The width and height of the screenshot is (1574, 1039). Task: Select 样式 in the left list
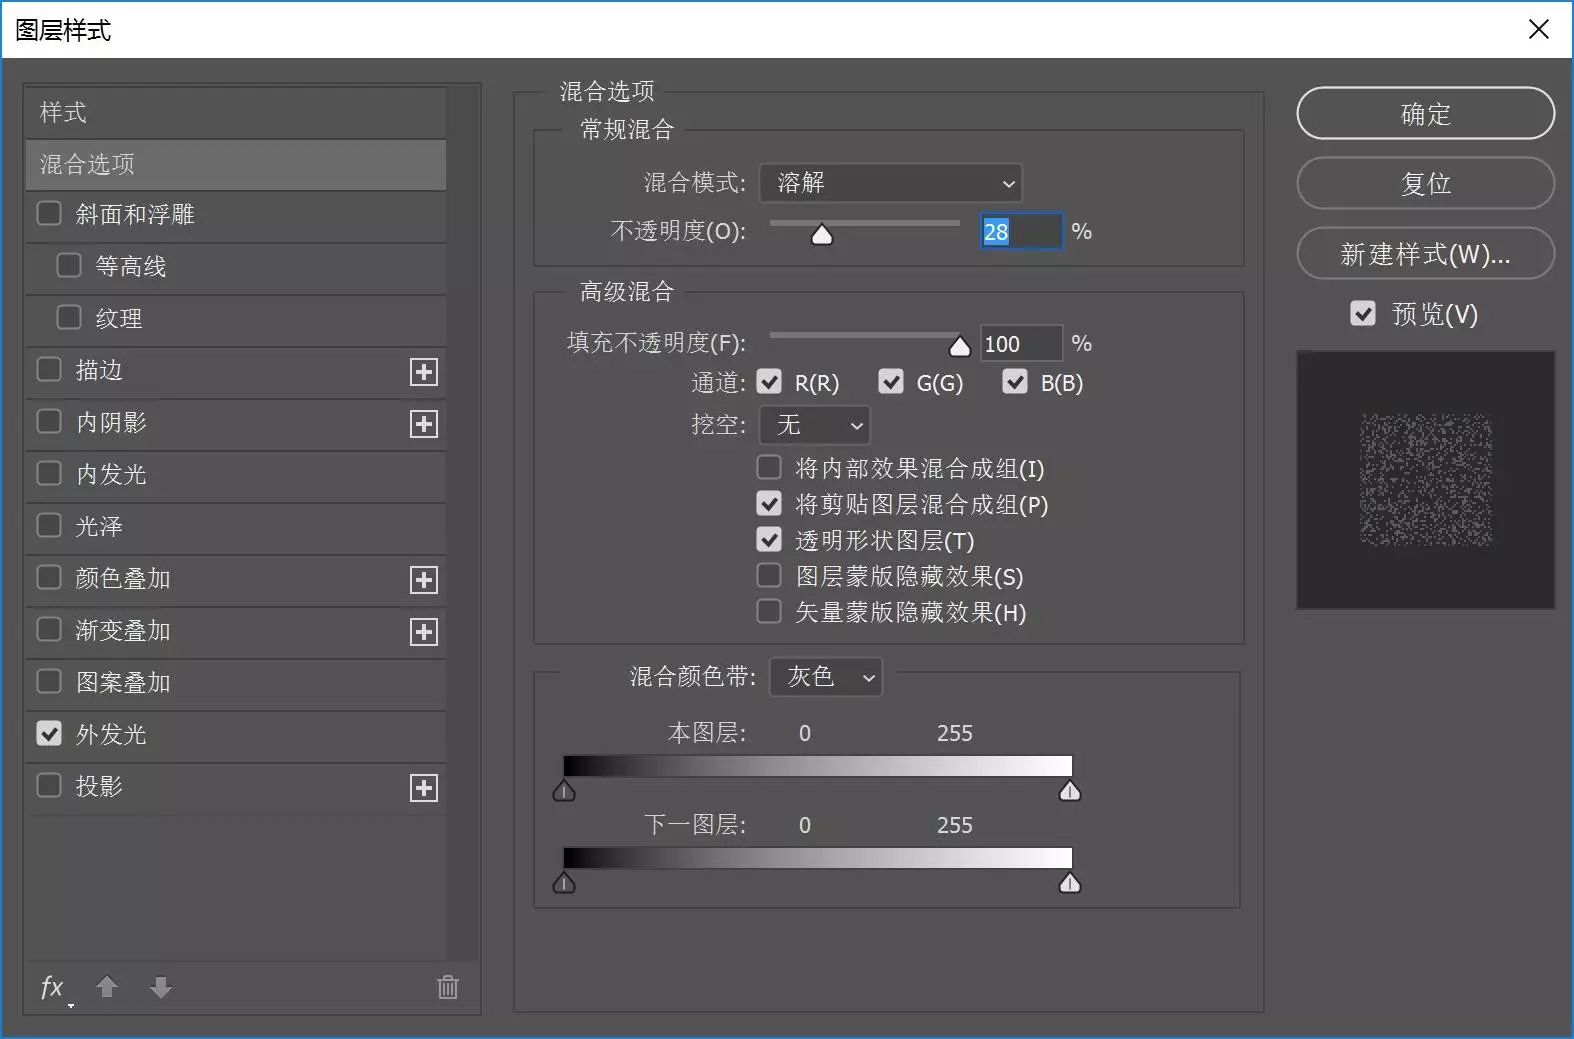(x=236, y=112)
